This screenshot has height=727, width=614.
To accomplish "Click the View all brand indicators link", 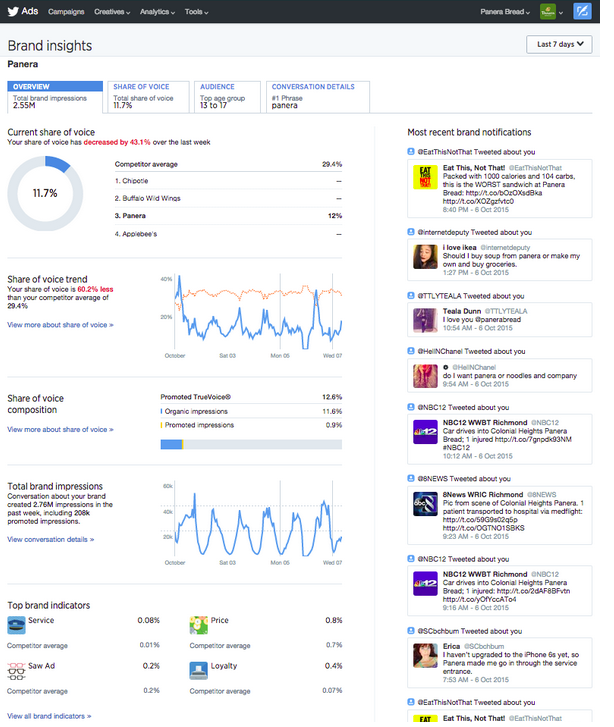I will (x=49, y=716).
